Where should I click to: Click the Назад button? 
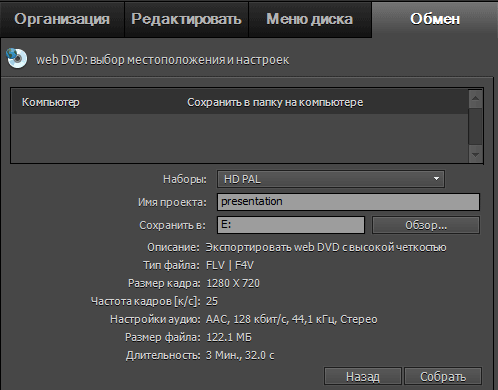[x=363, y=377]
